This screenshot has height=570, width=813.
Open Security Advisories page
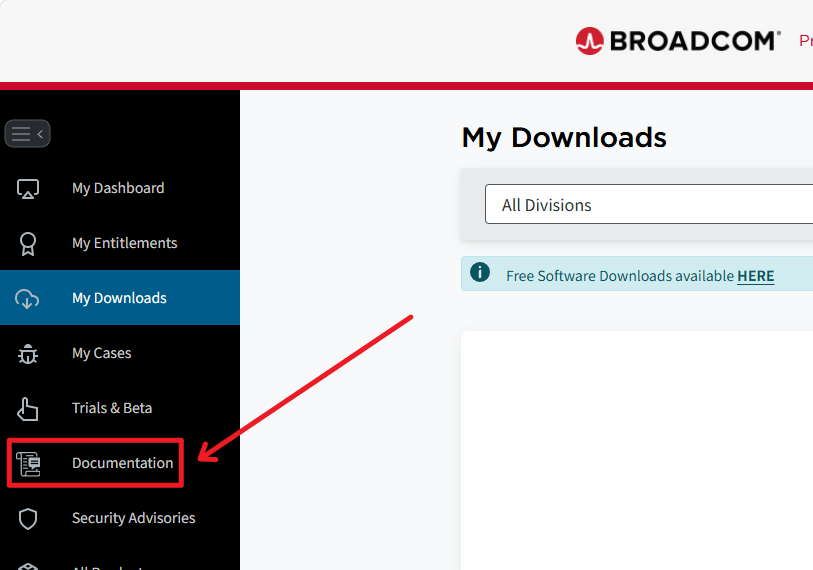pos(134,518)
